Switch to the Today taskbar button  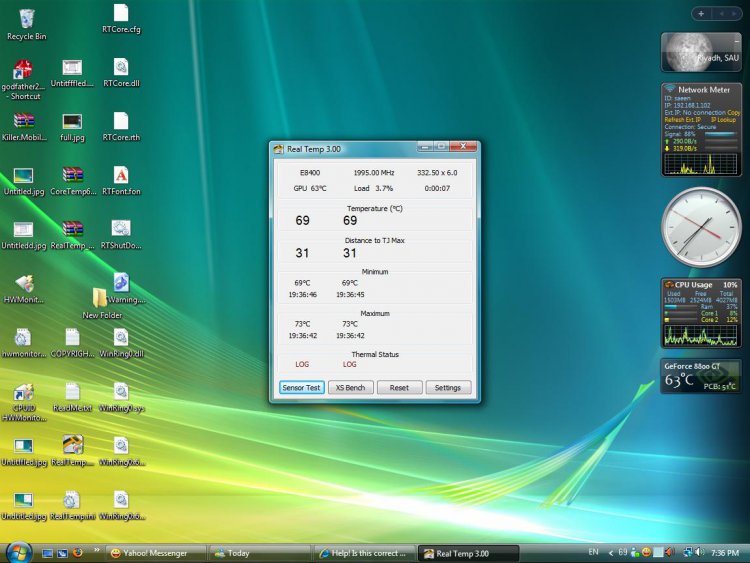point(261,553)
